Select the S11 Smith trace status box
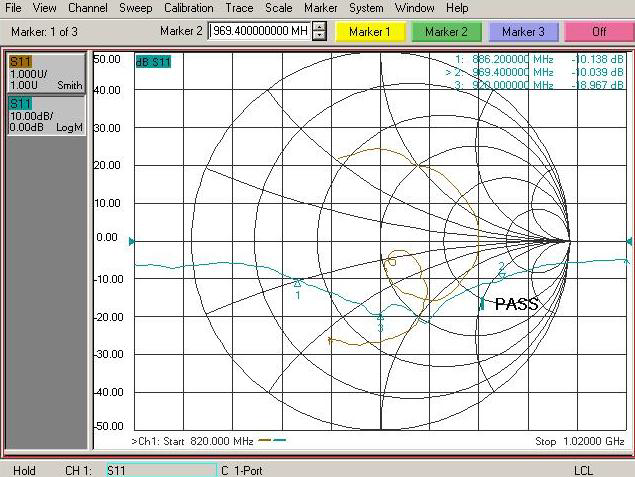635x477 pixels. point(46,74)
